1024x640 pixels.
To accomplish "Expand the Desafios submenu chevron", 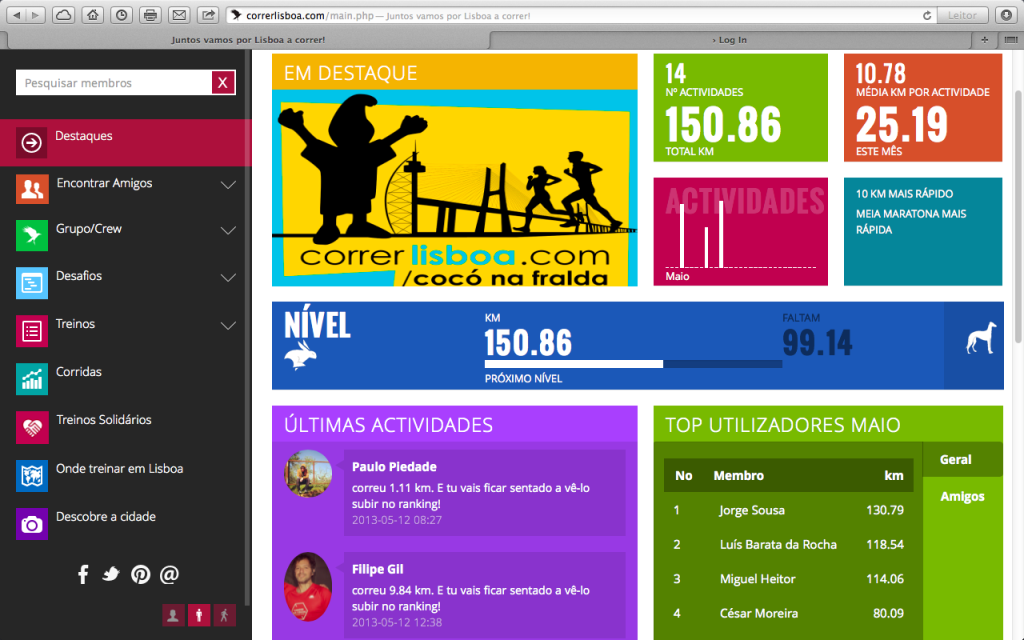I will (x=228, y=278).
